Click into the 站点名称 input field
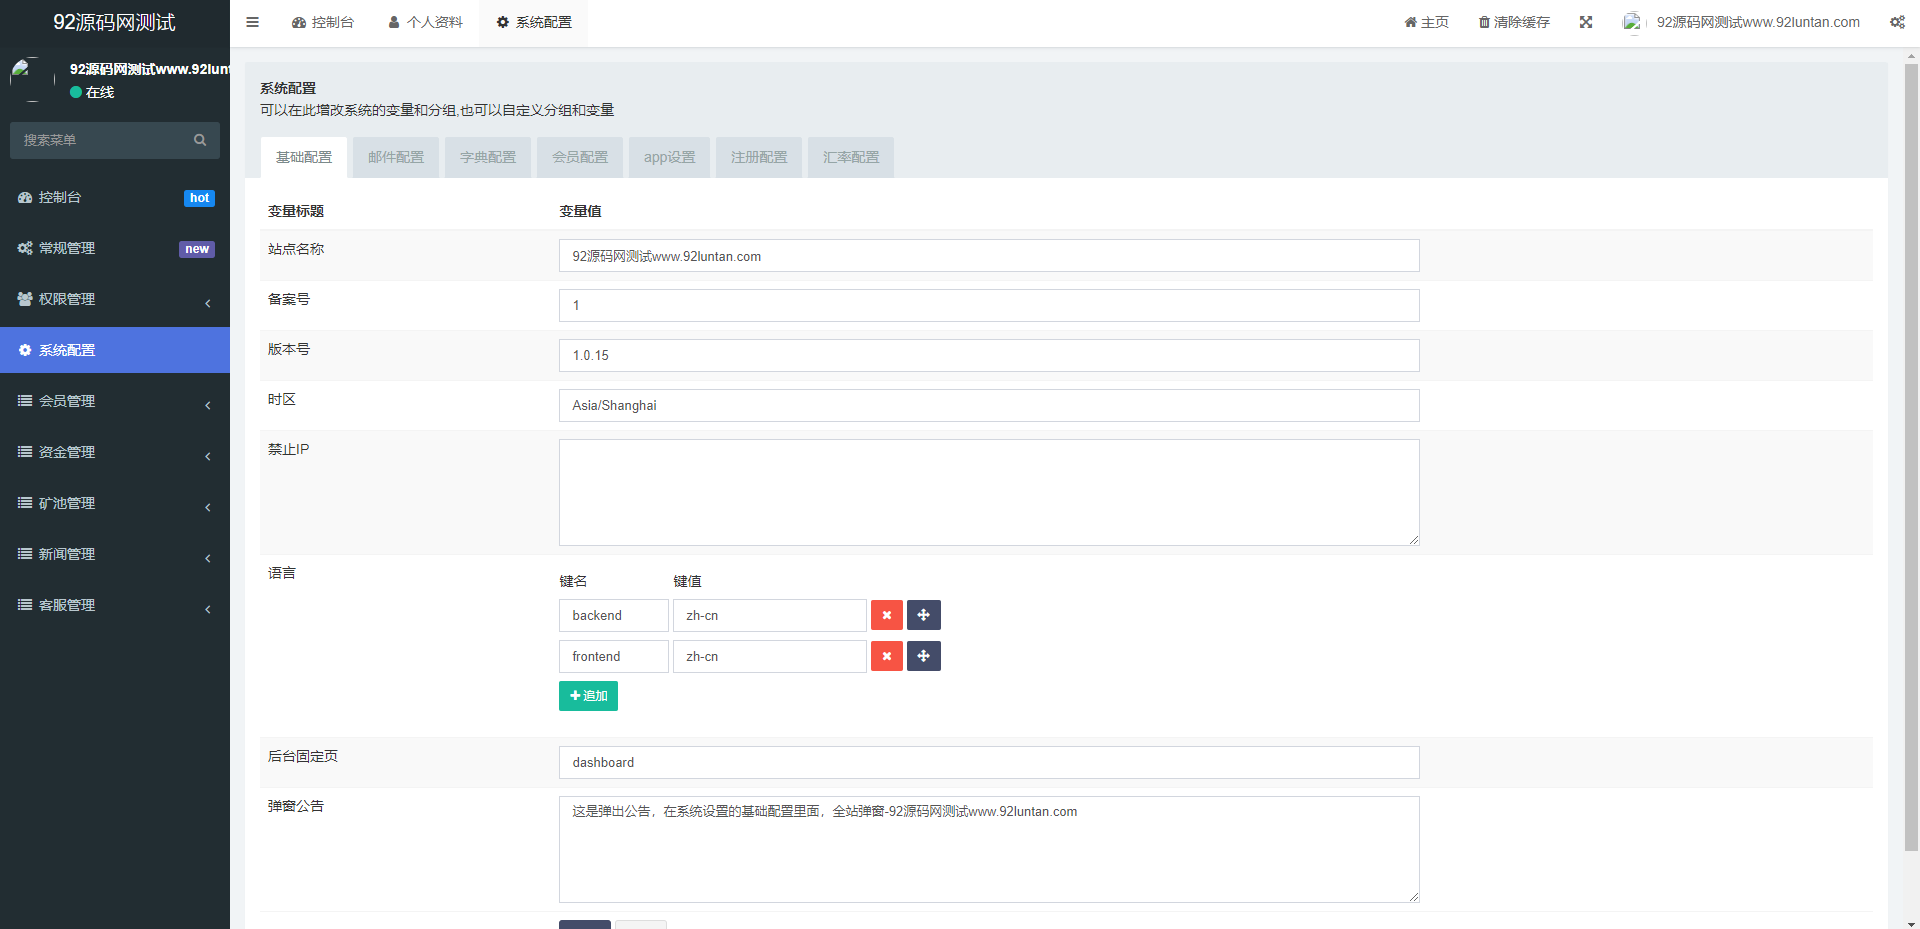Screen dimensions: 1920x929 pos(988,256)
